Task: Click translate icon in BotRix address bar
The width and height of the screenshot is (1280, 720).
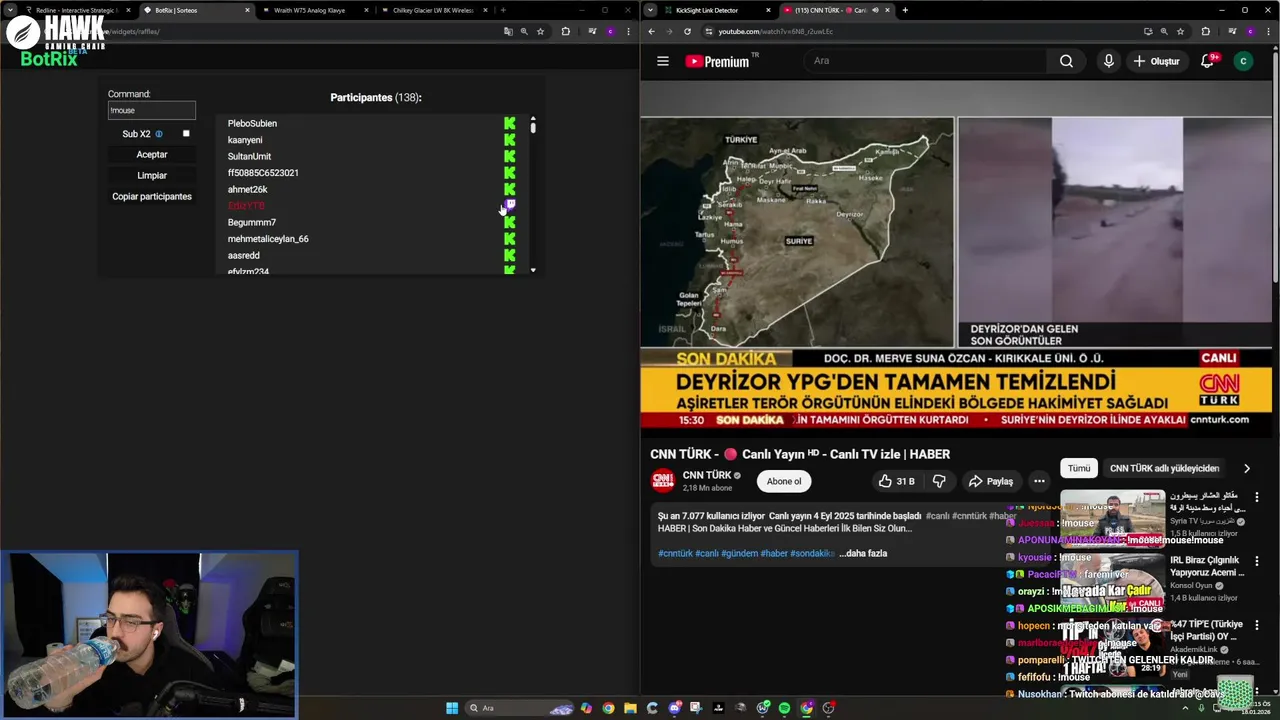Action: [508, 31]
